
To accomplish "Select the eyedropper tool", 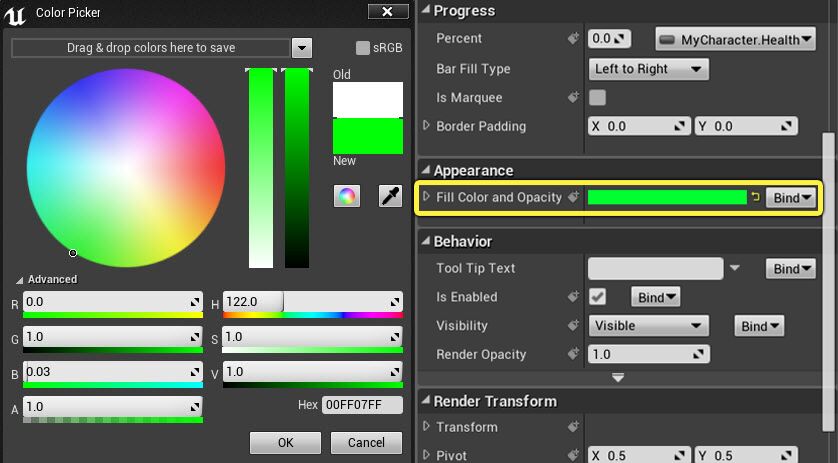I will click(390, 196).
